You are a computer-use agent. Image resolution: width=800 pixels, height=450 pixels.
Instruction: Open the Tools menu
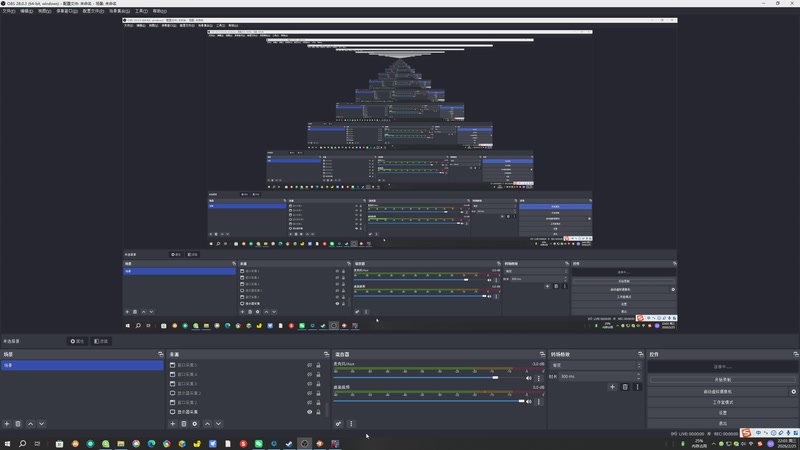pyautogui.click(x=141, y=11)
